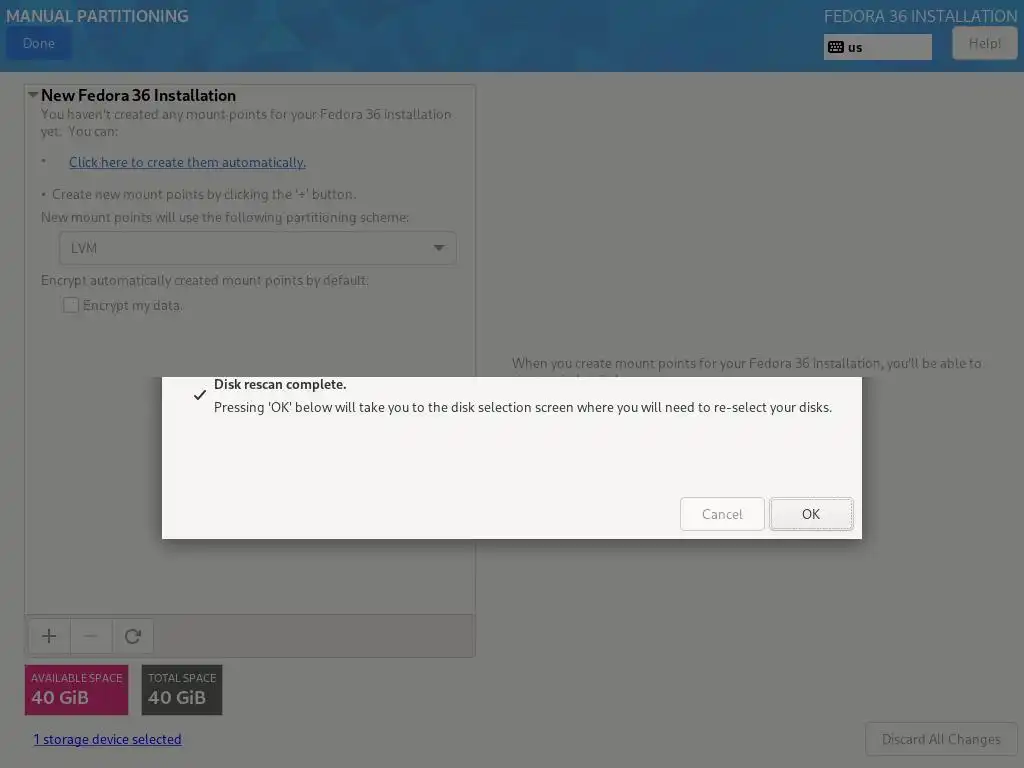Click the Available Space 40 GiB indicator
This screenshot has height=768, width=1024.
(x=76, y=690)
